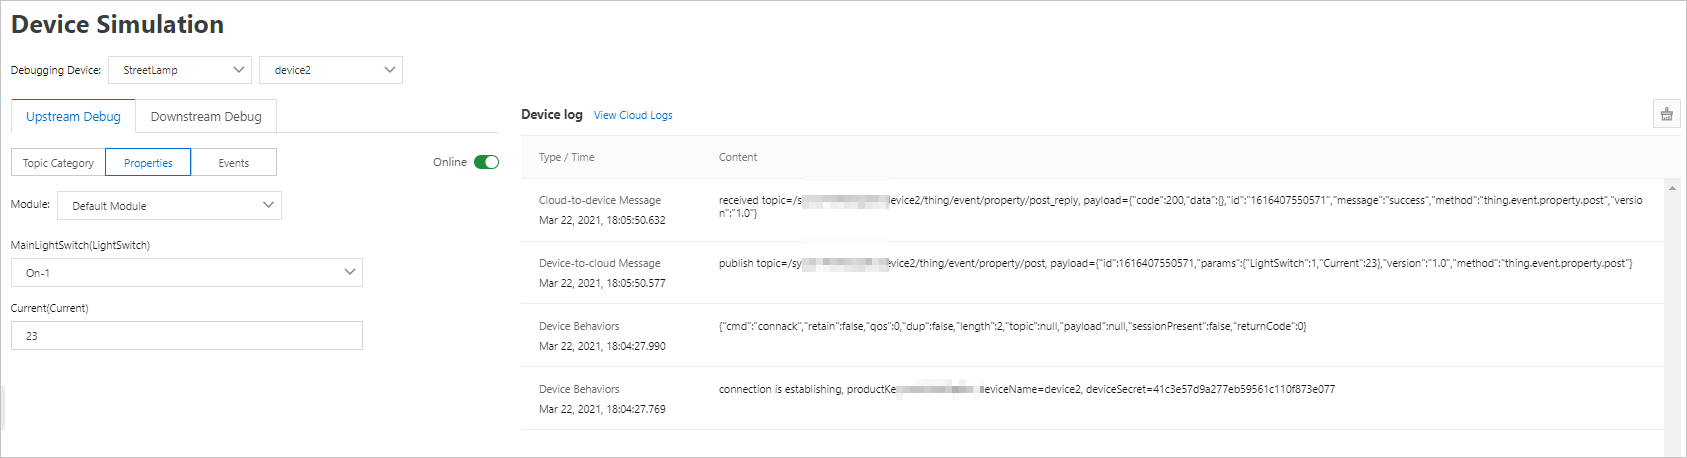
Task: Click the MainLightSwitch(LightSwitch) label
Action: point(80,245)
